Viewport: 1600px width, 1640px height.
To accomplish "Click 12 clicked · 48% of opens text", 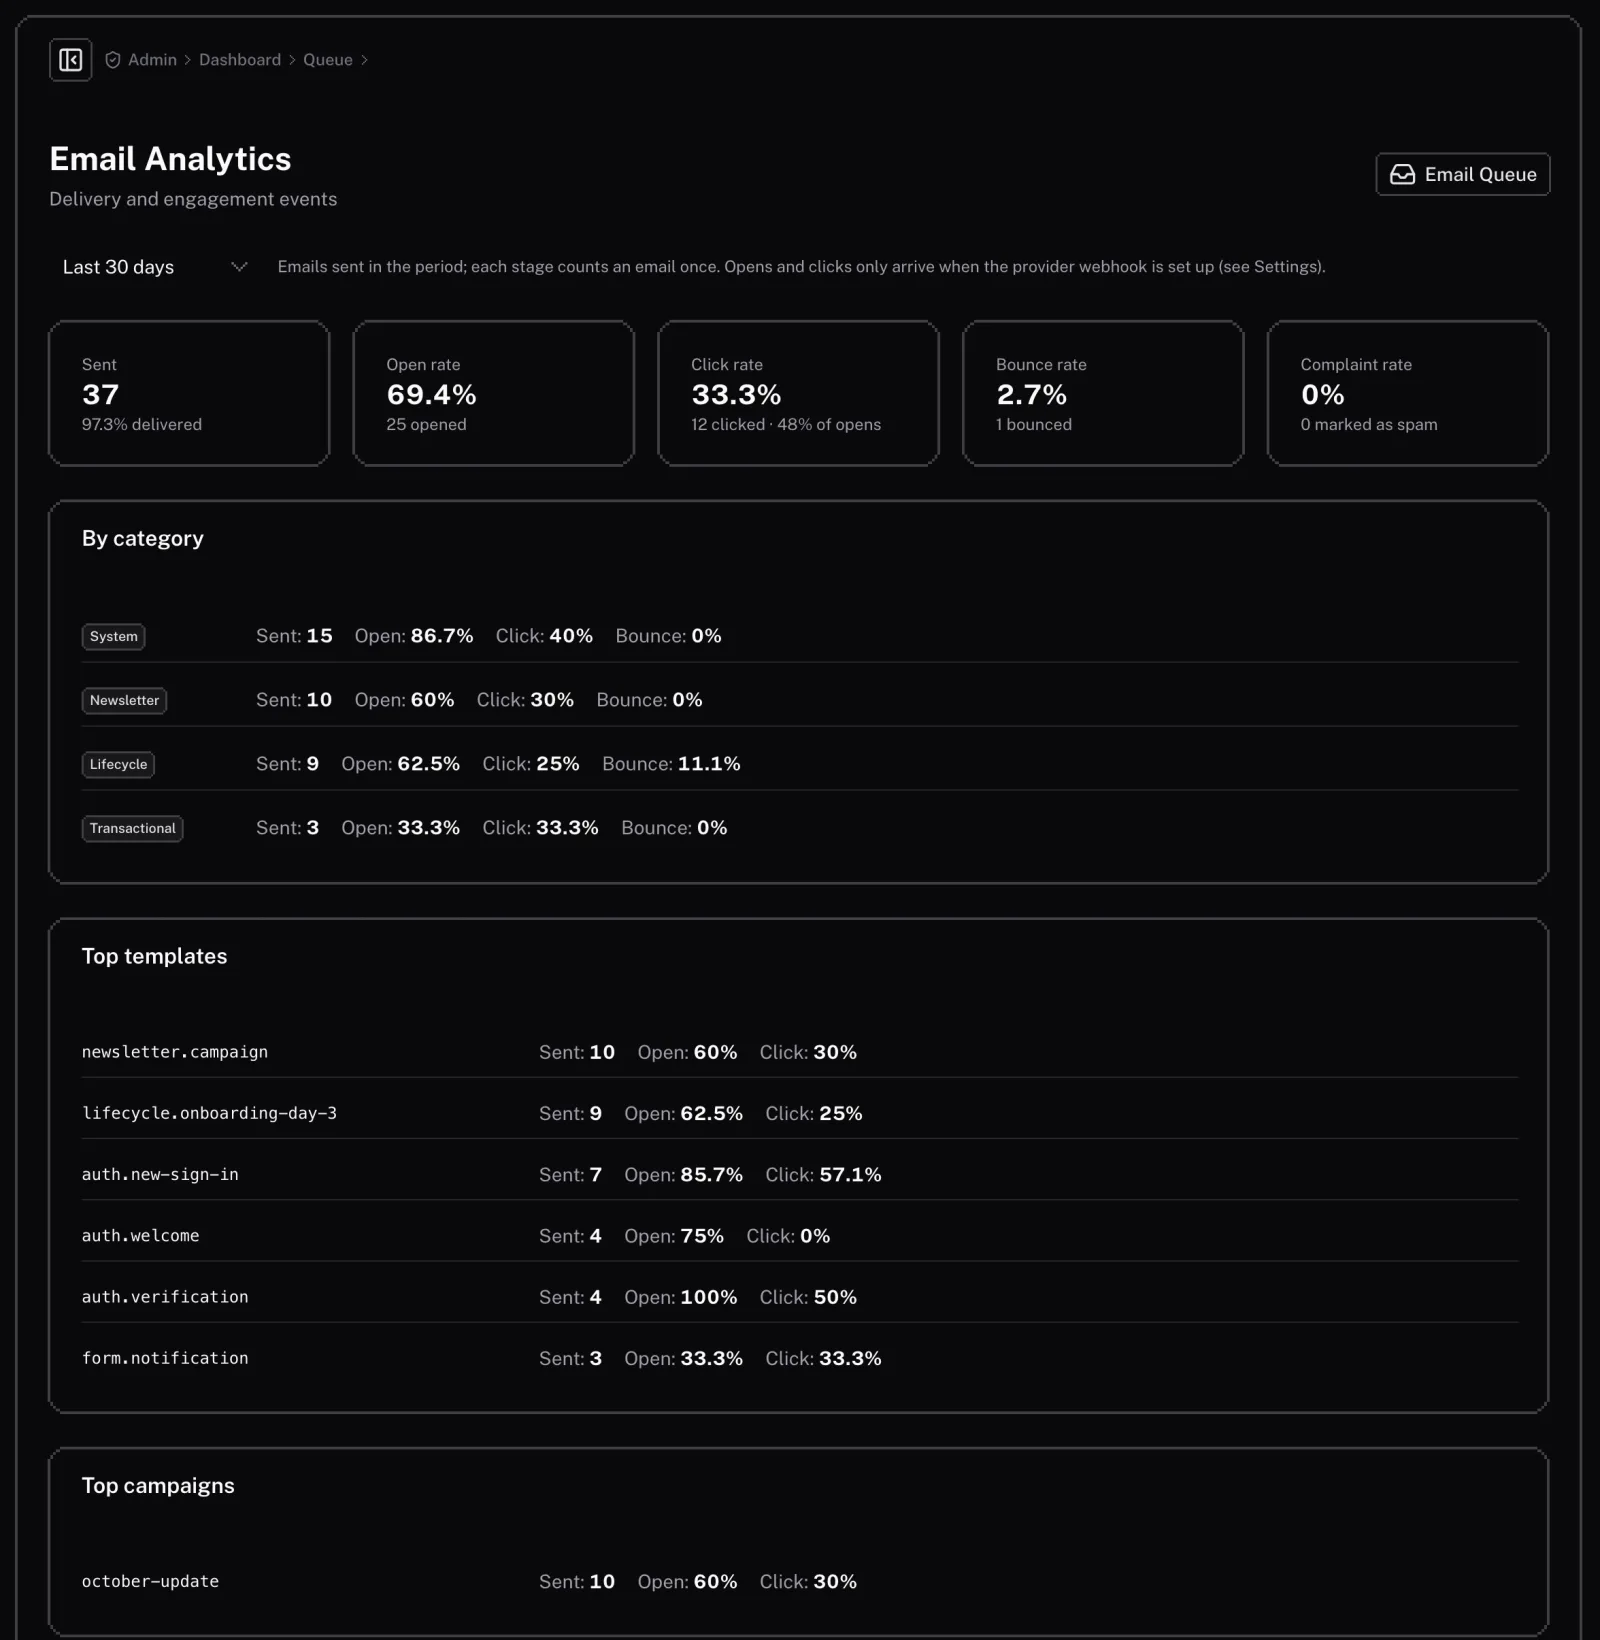I will 786,425.
